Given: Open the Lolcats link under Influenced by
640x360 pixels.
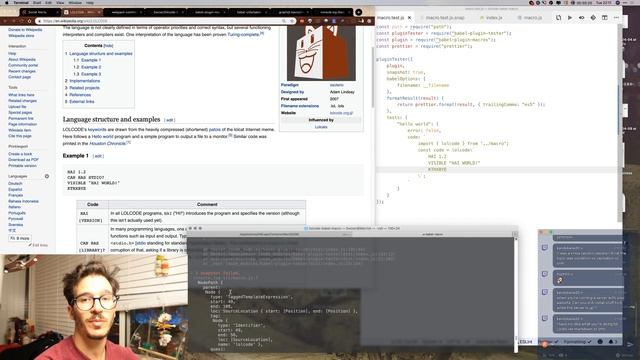Looking at the screenshot, I should [321, 127].
